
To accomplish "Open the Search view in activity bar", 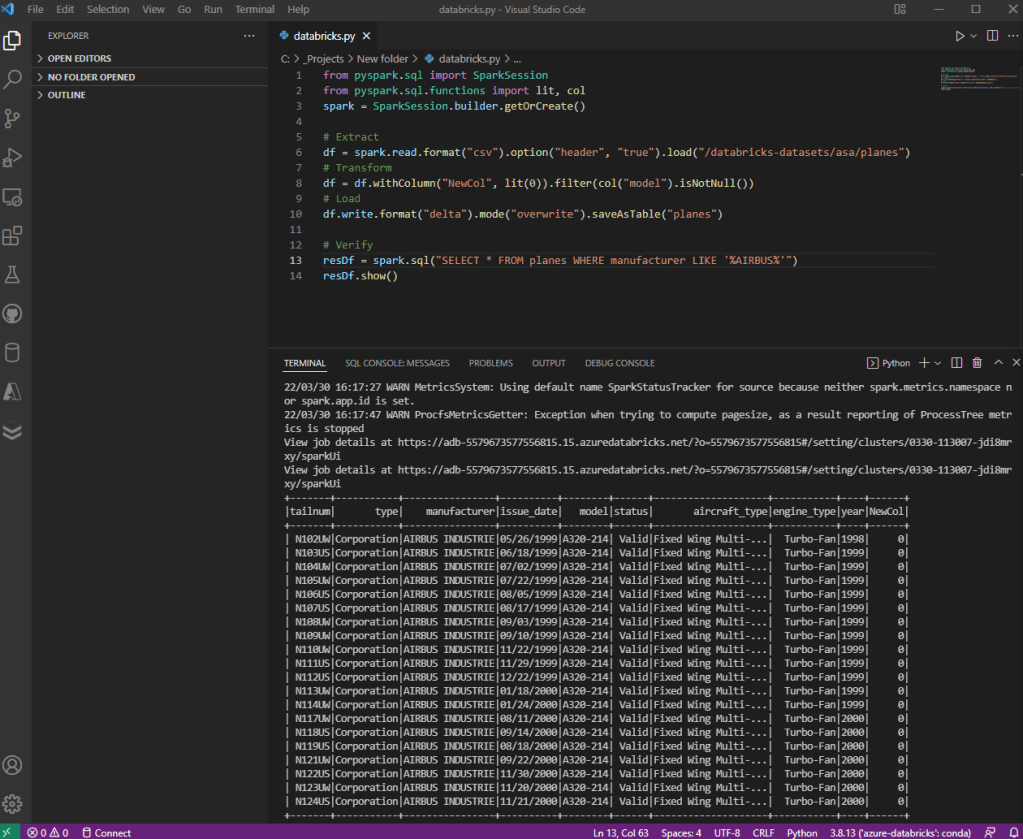I will click(13, 79).
